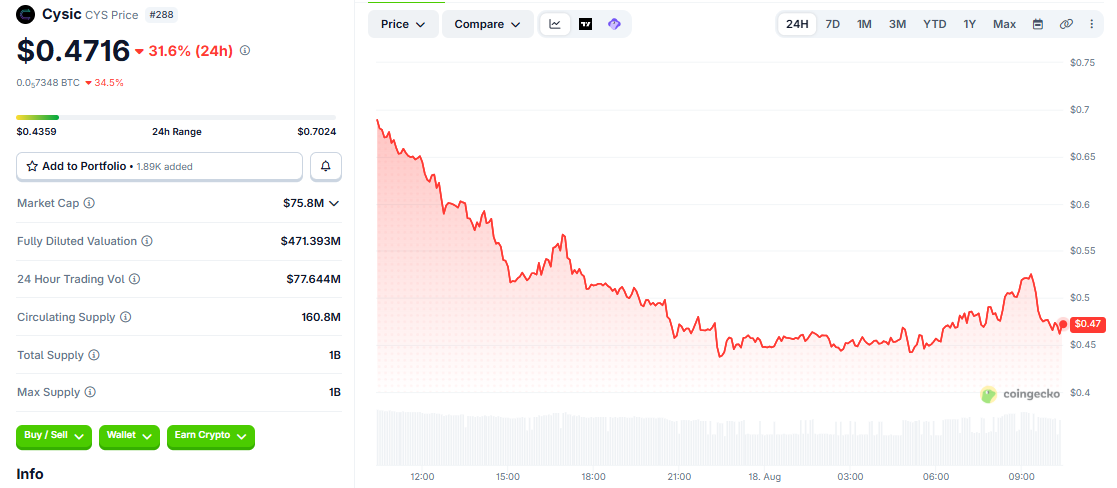
Task: Open the Compare dropdown
Action: (488, 24)
